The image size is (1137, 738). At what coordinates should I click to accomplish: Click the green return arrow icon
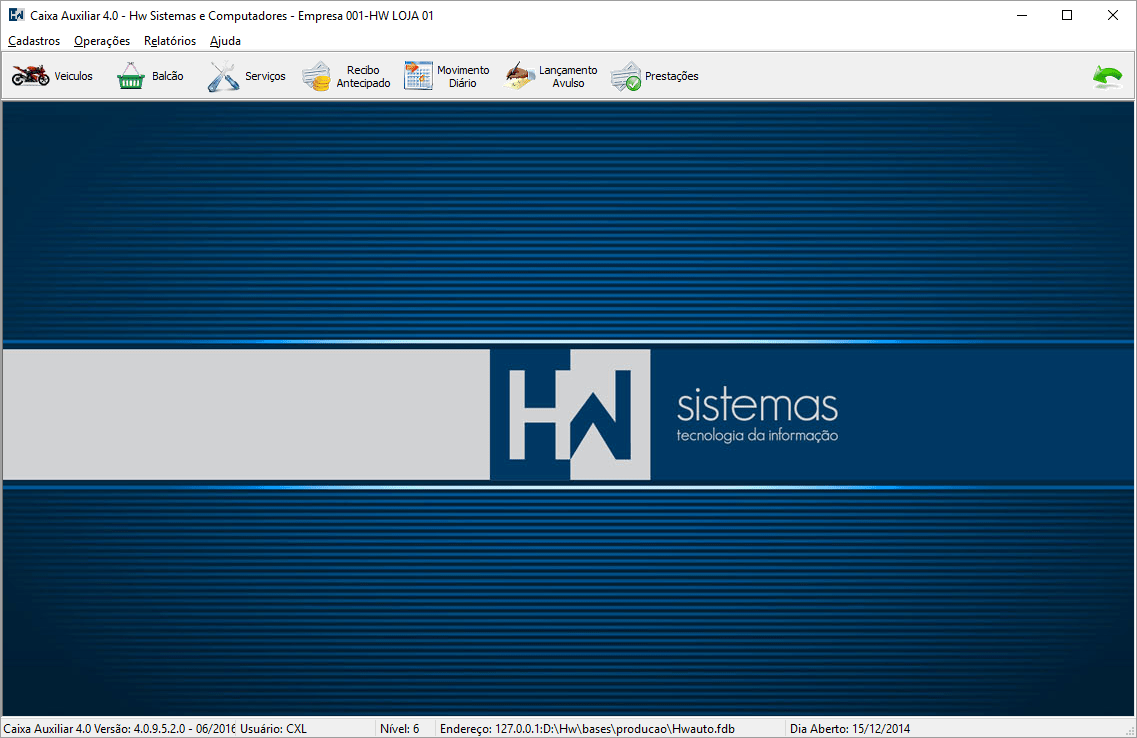click(1107, 76)
